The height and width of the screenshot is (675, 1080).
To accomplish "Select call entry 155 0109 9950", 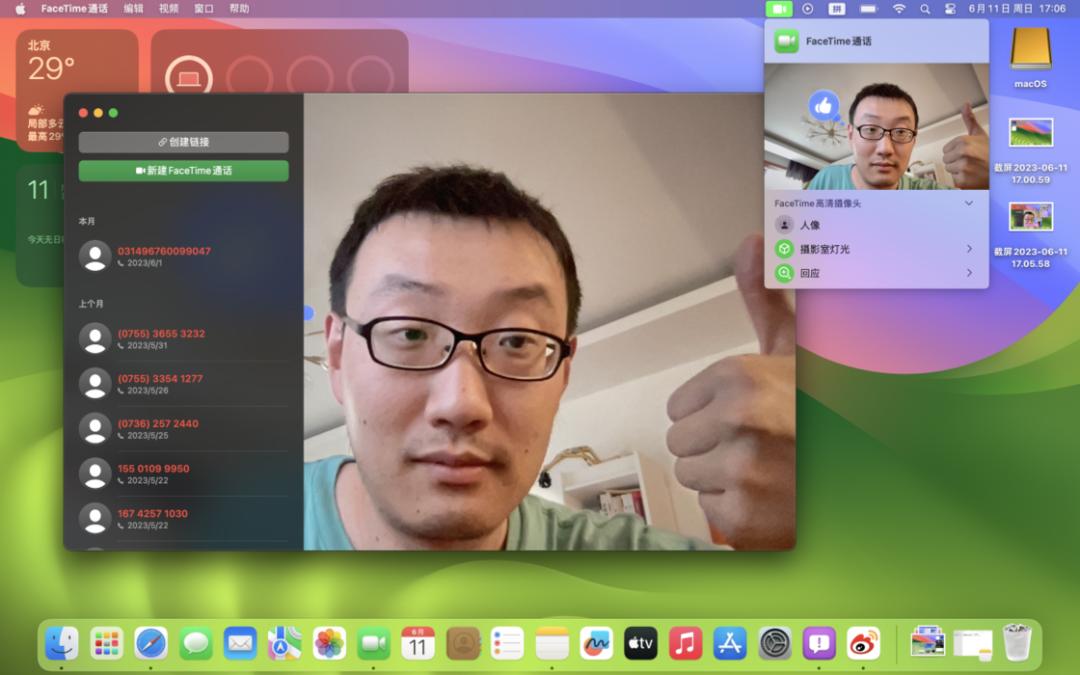I will pyautogui.click(x=183, y=474).
